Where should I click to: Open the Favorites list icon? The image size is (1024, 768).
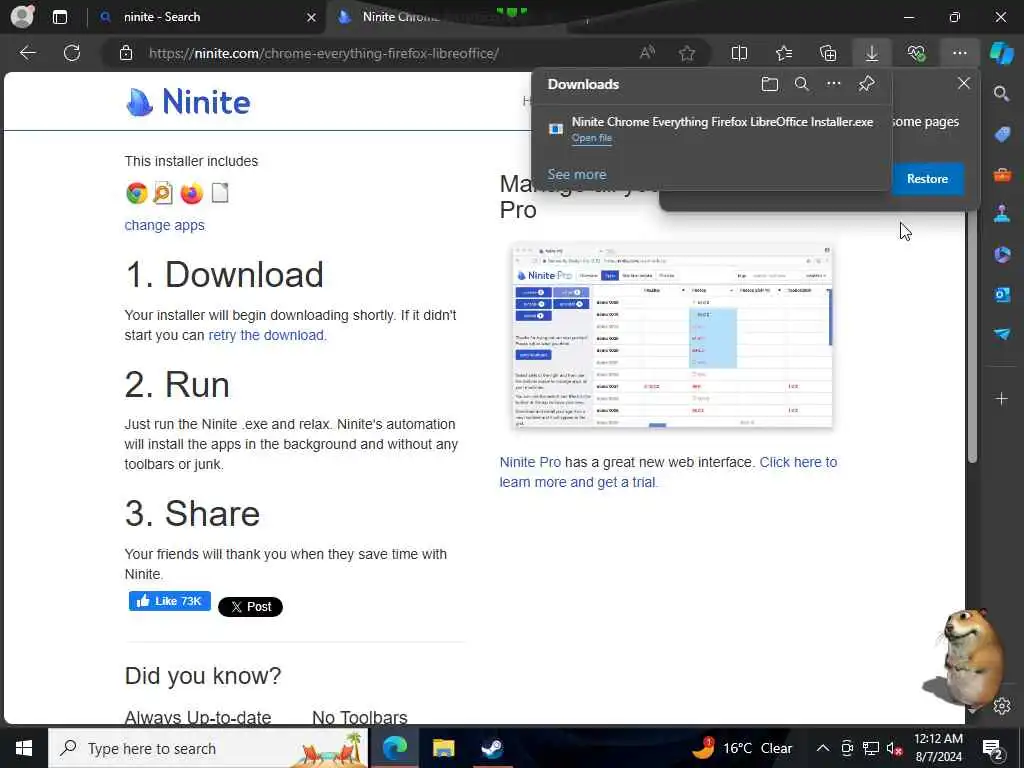pos(784,53)
